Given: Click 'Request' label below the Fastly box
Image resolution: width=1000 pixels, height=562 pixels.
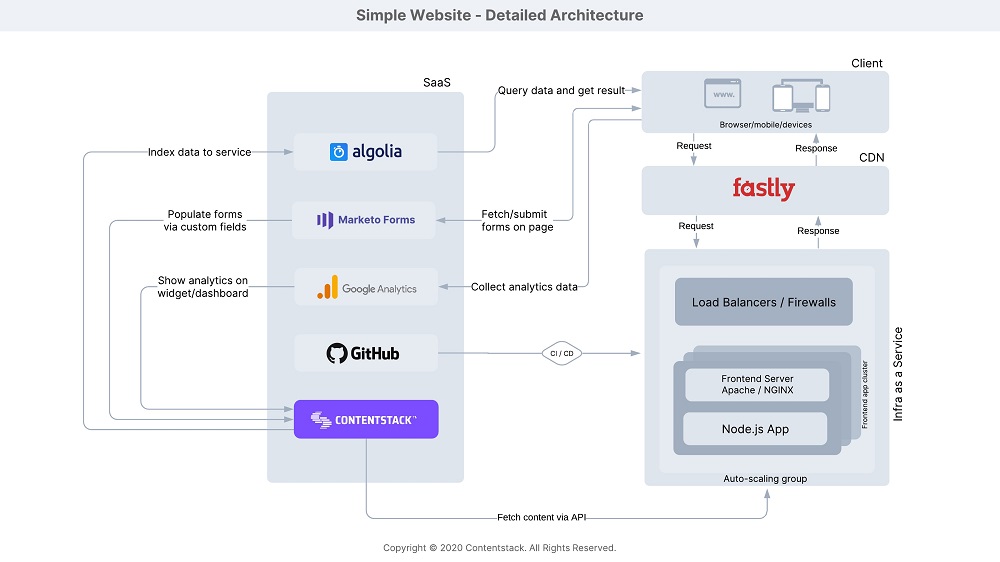Looking at the screenshot, I should pos(696,226).
